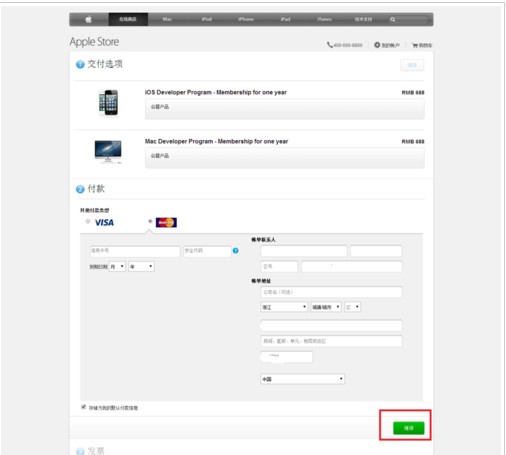
Task: Select the MasterCard payment radio button
Action: pyautogui.click(x=150, y=221)
